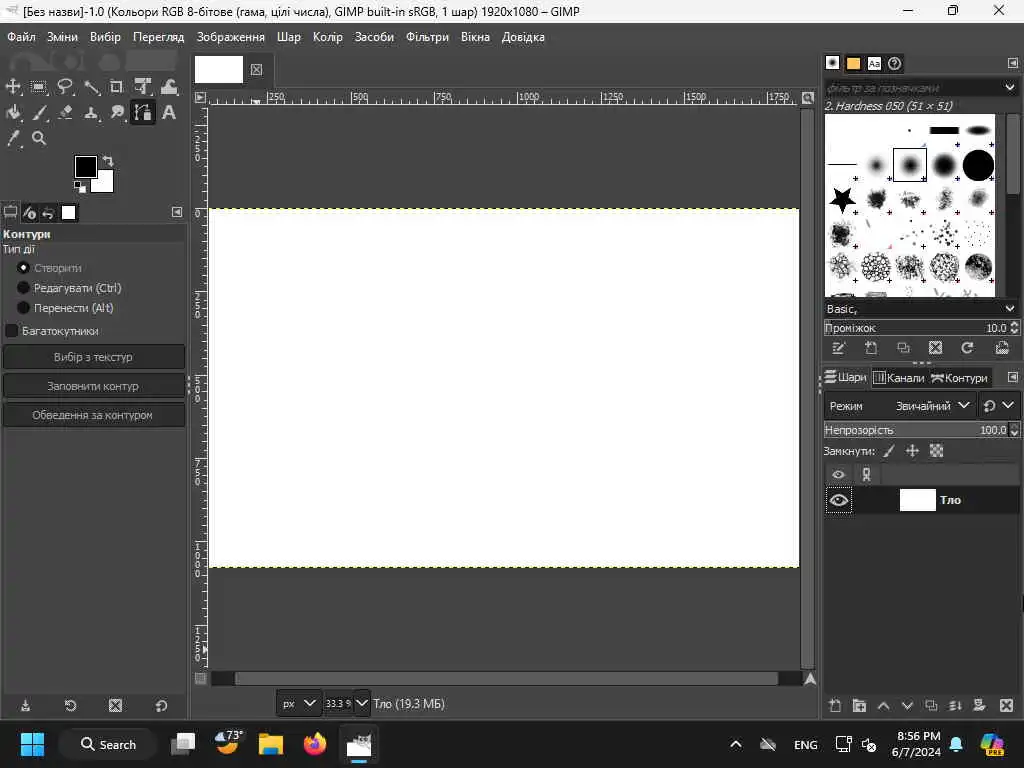Create a new layer icon
1024x768 pixels.
(x=835, y=705)
